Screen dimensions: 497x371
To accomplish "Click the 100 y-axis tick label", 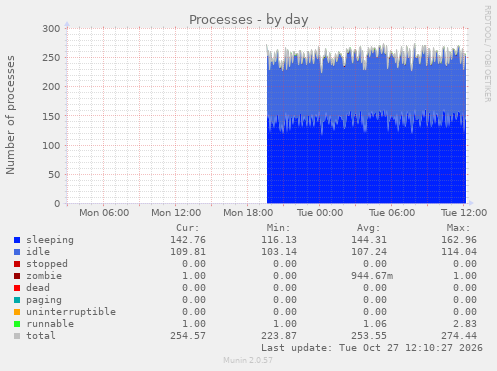I will point(51,145).
